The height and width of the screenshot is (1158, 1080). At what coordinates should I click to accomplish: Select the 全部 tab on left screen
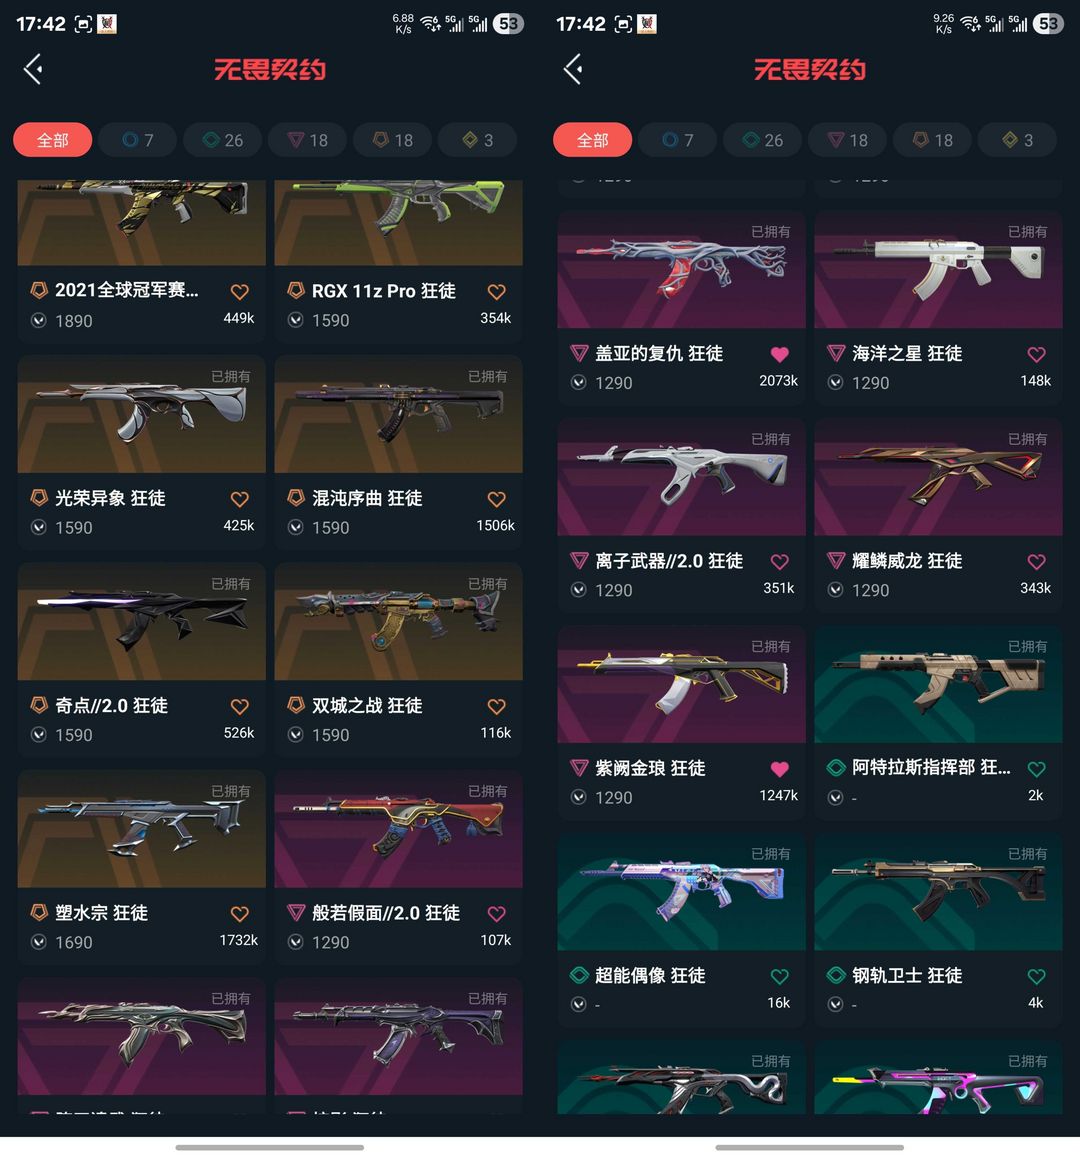[52, 140]
